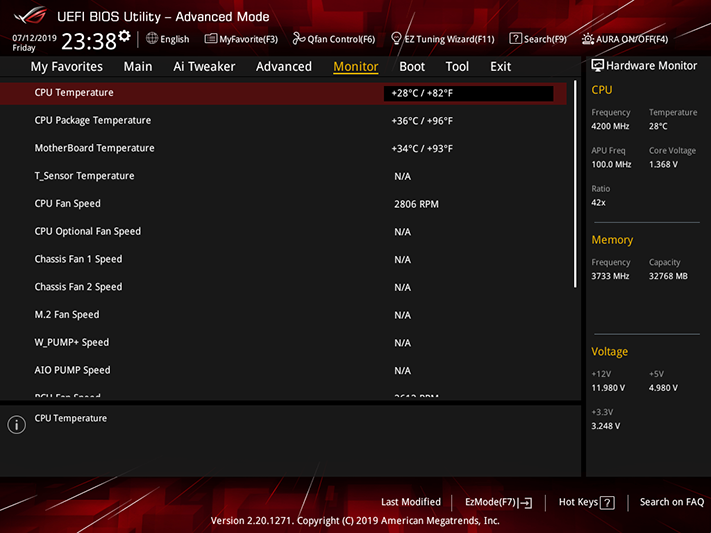The height and width of the screenshot is (533, 711).
Task: Click the settings list scrollbar
Action: (x=575, y=184)
